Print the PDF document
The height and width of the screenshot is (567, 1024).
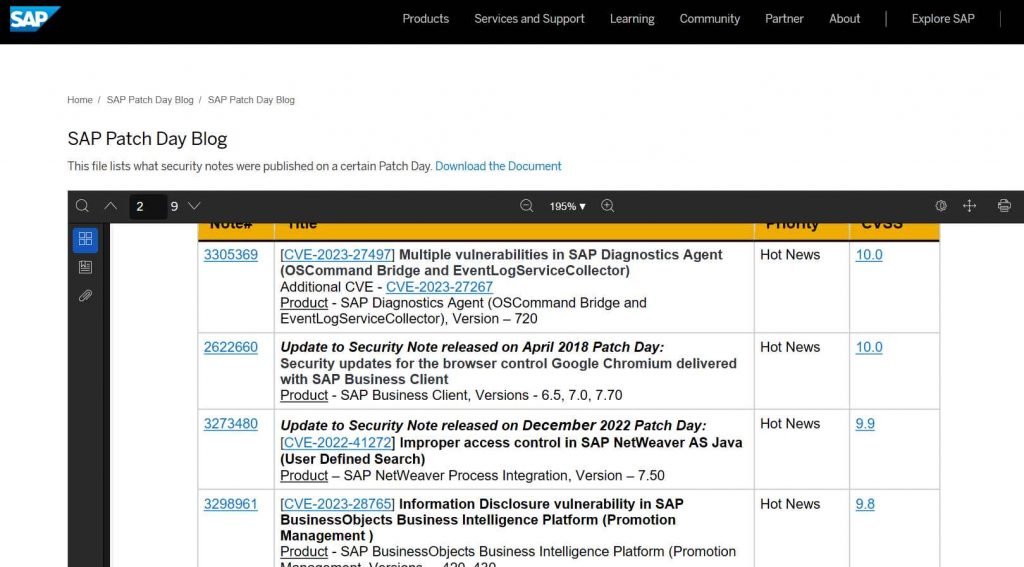pyautogui.click(x=1004, y=206)
